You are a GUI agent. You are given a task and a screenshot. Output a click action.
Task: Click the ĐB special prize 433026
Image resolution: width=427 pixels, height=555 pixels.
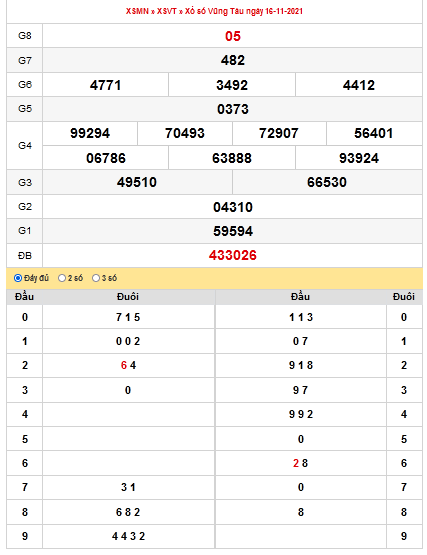tap(233, 255)
